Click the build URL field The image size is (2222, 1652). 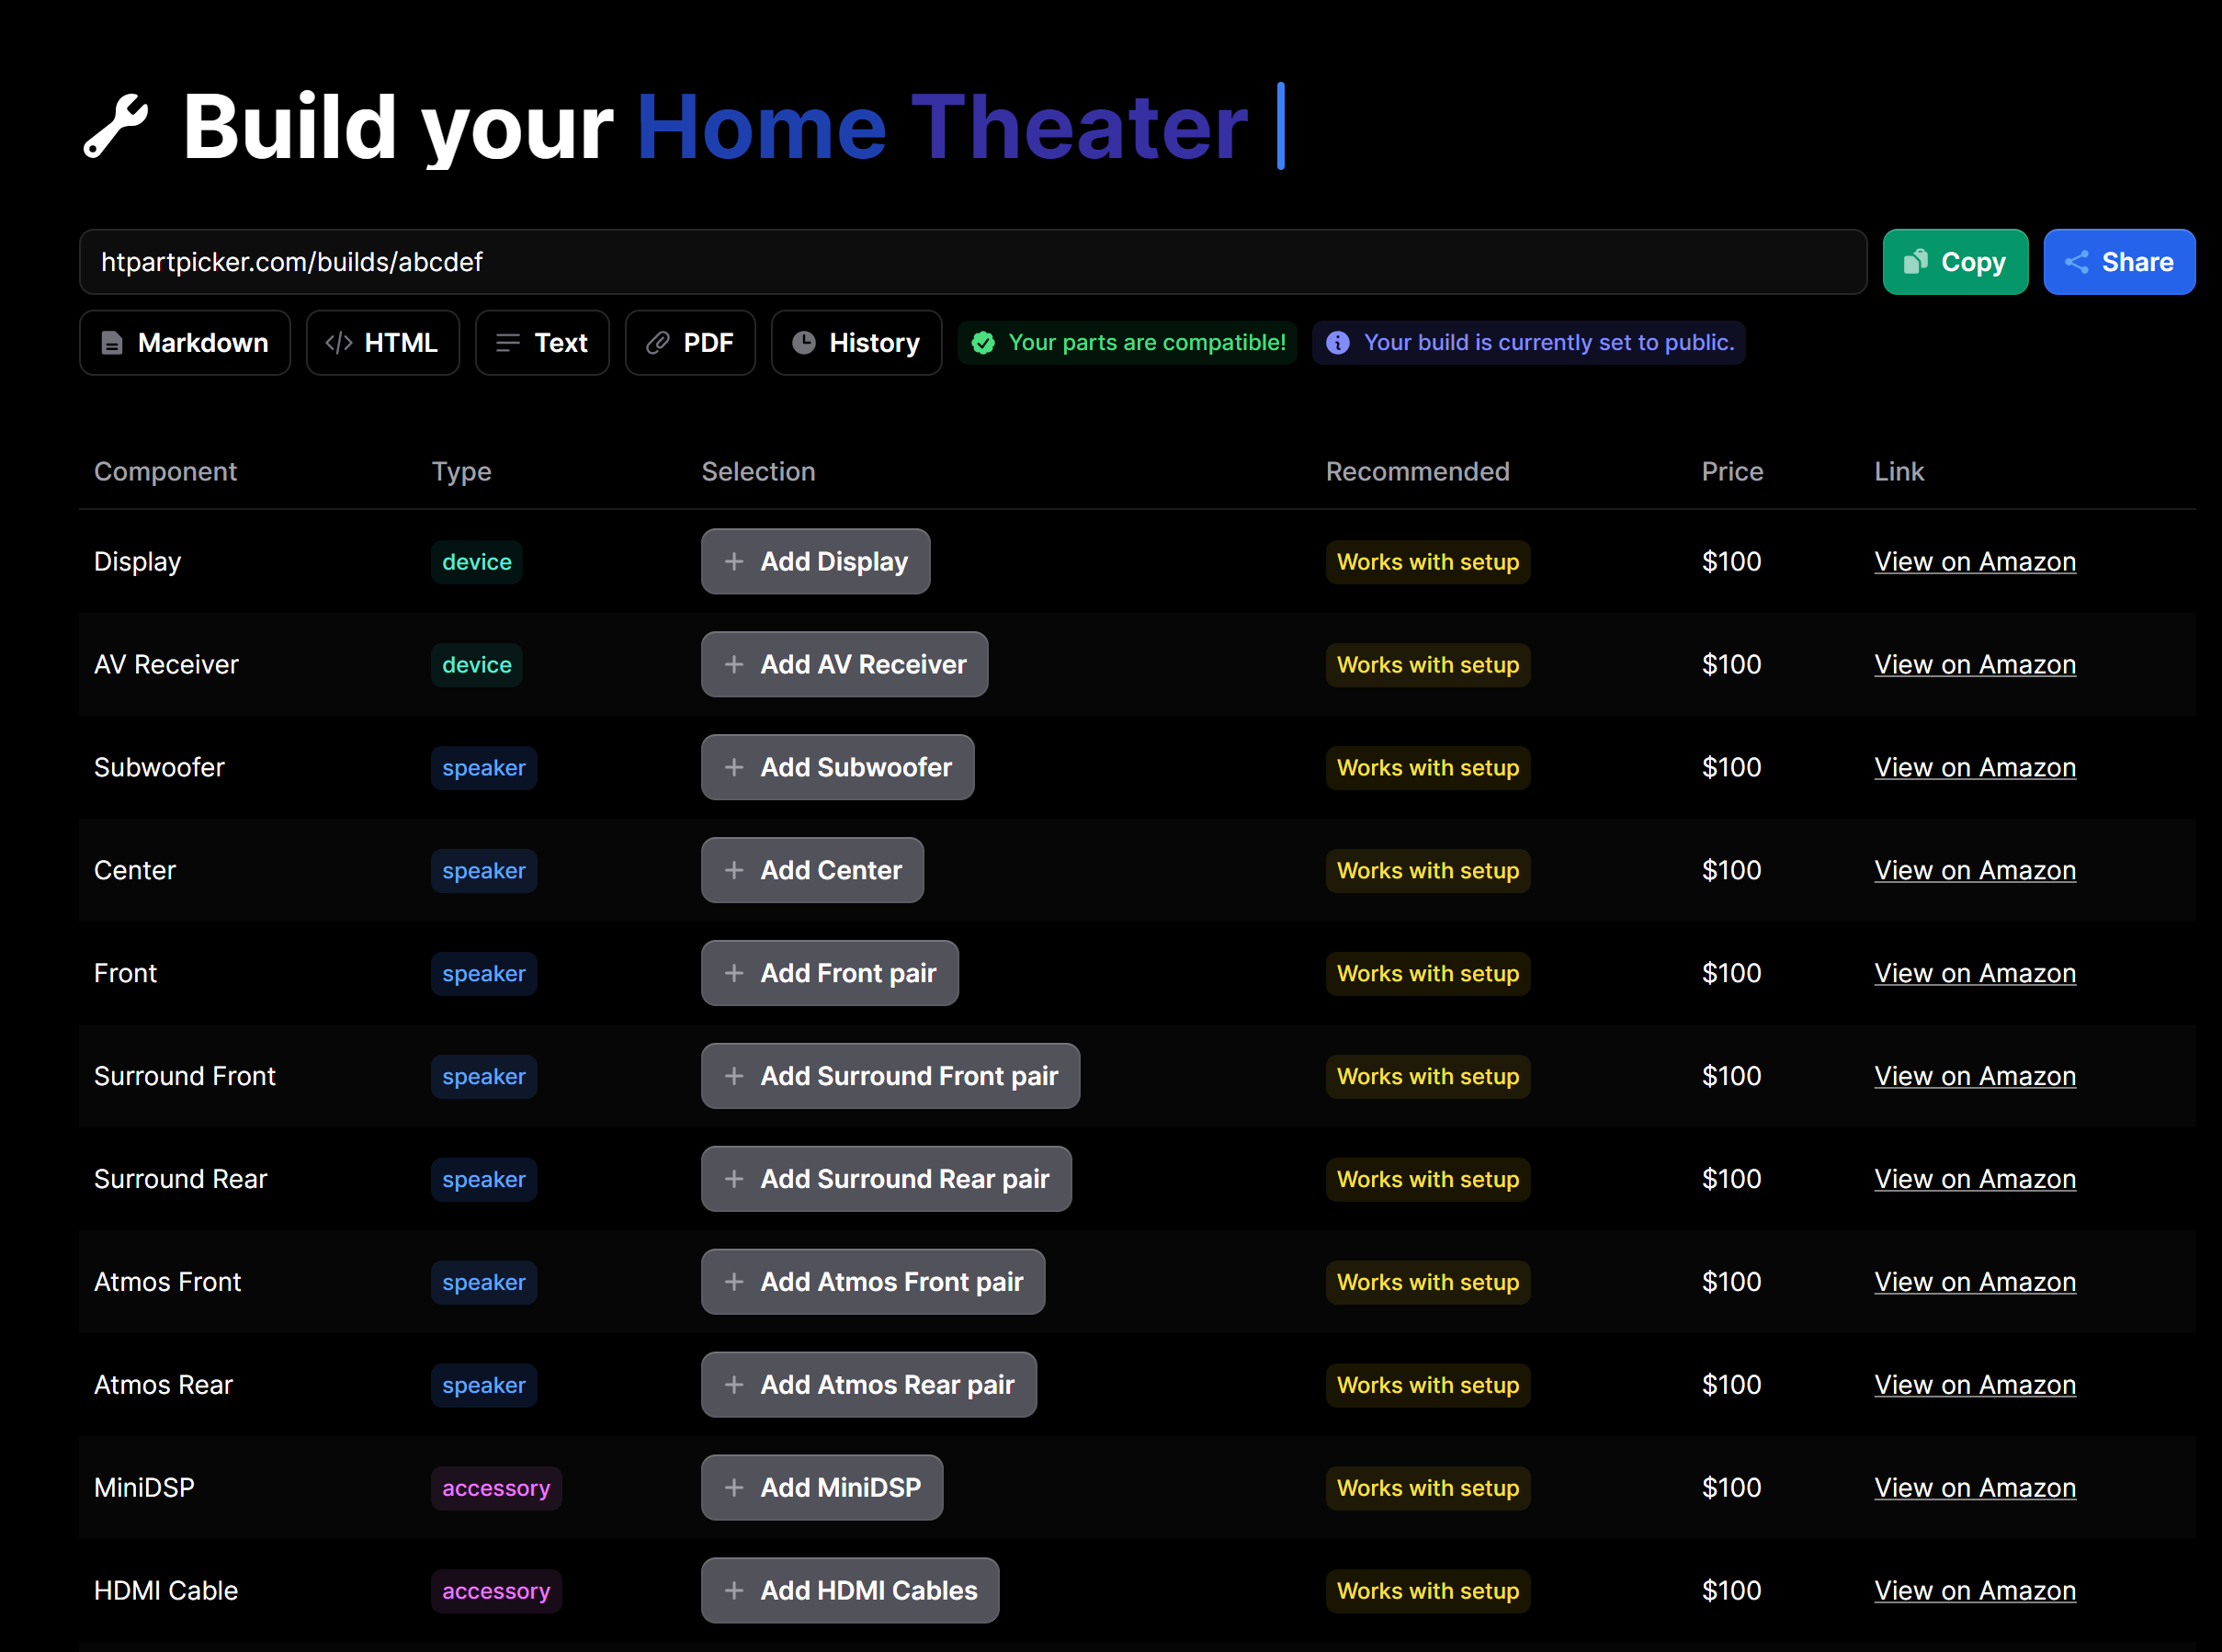coord(973,262)
